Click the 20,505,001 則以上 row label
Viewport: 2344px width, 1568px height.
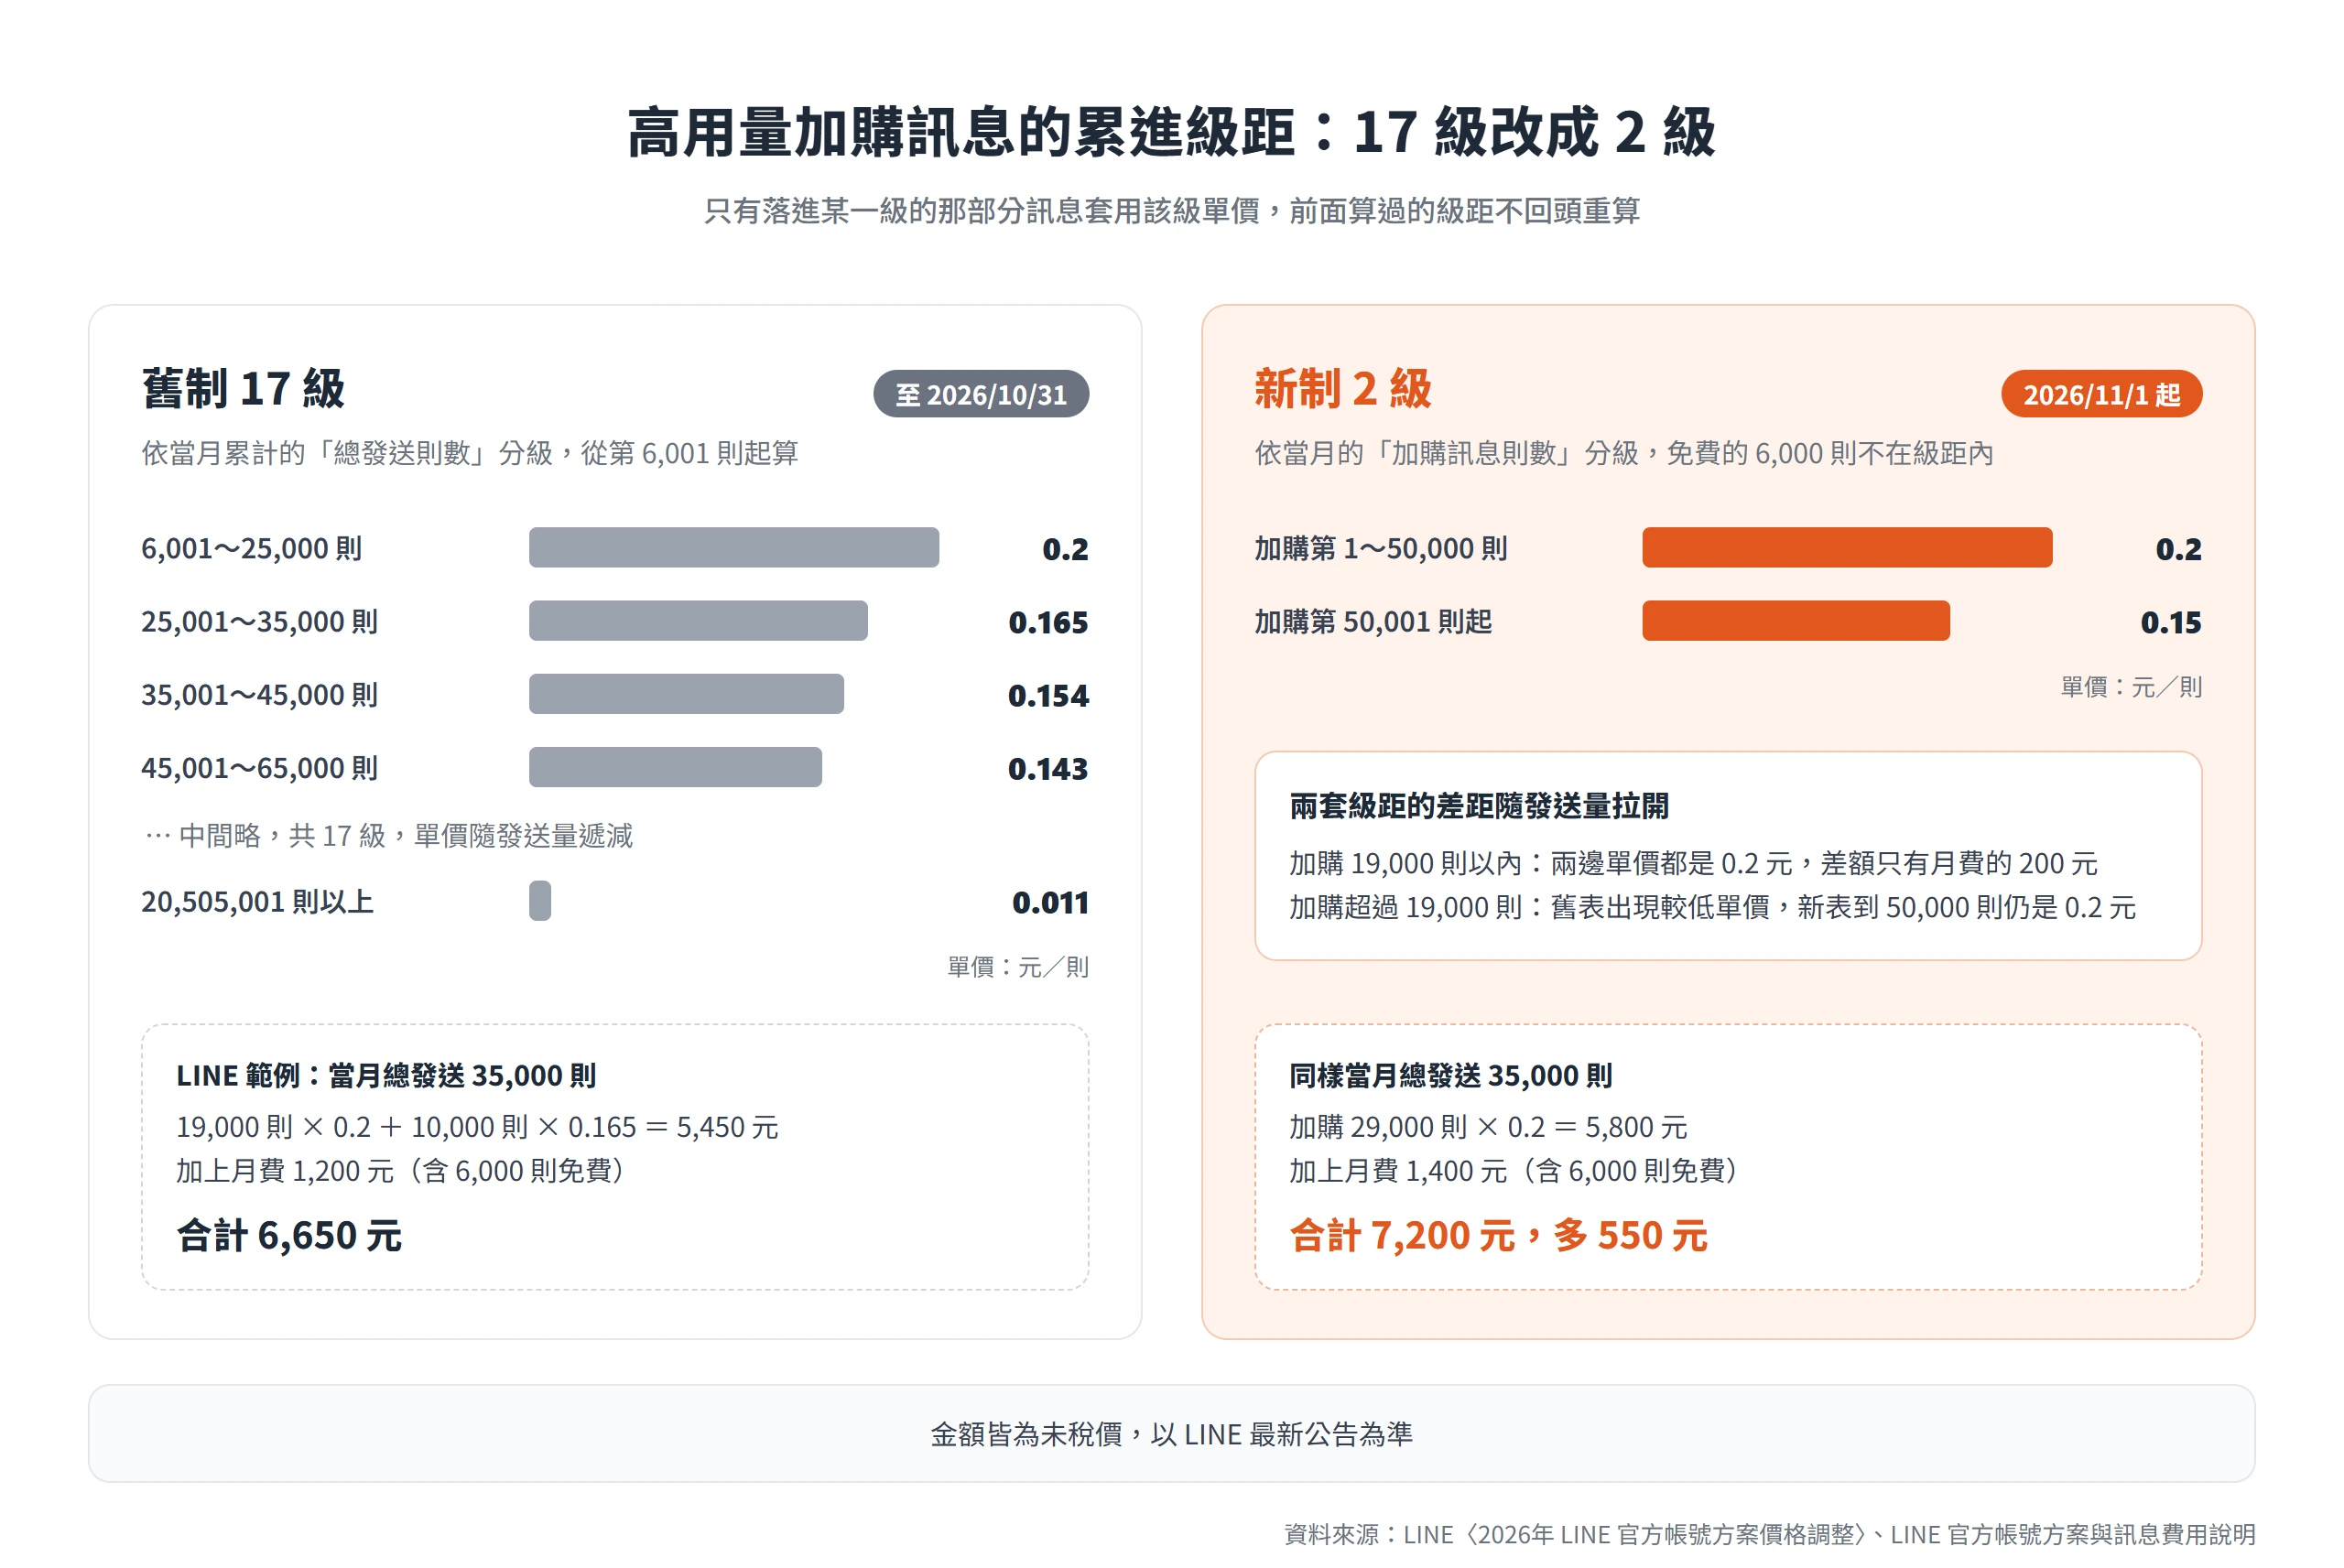click(x=257, y=902)
